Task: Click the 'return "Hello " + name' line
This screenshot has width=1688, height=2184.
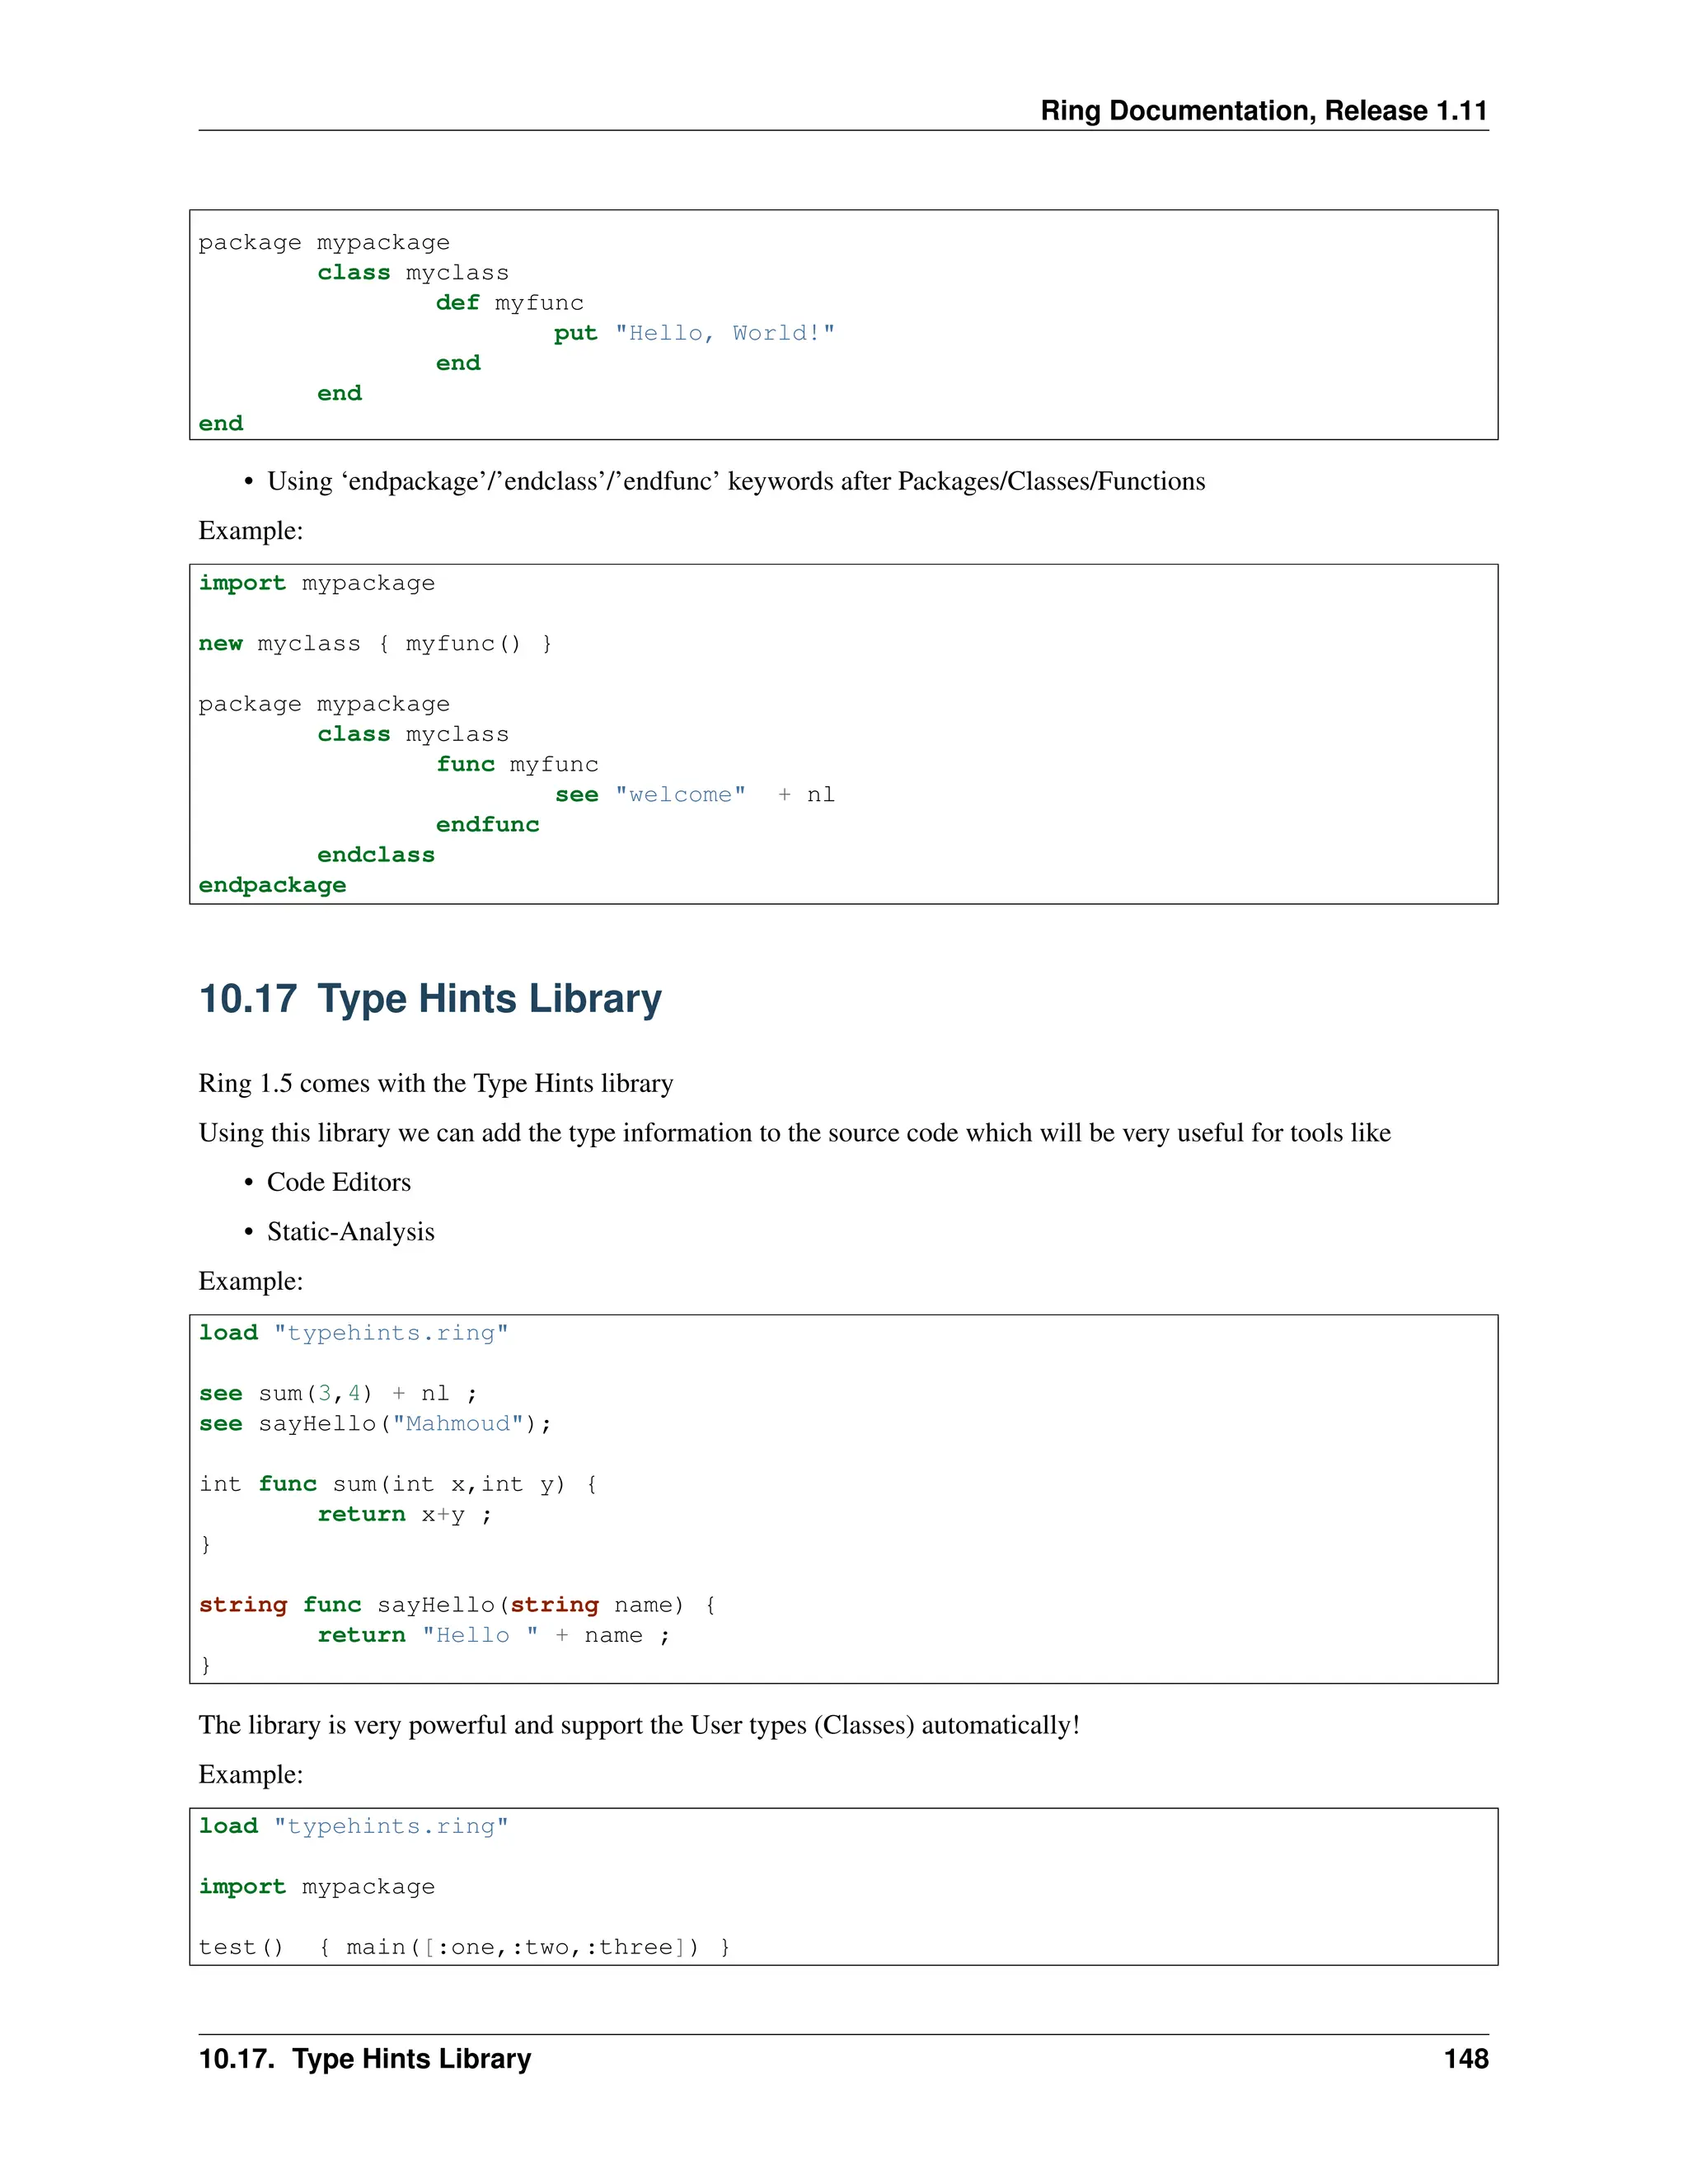Action: [493, 1635]
